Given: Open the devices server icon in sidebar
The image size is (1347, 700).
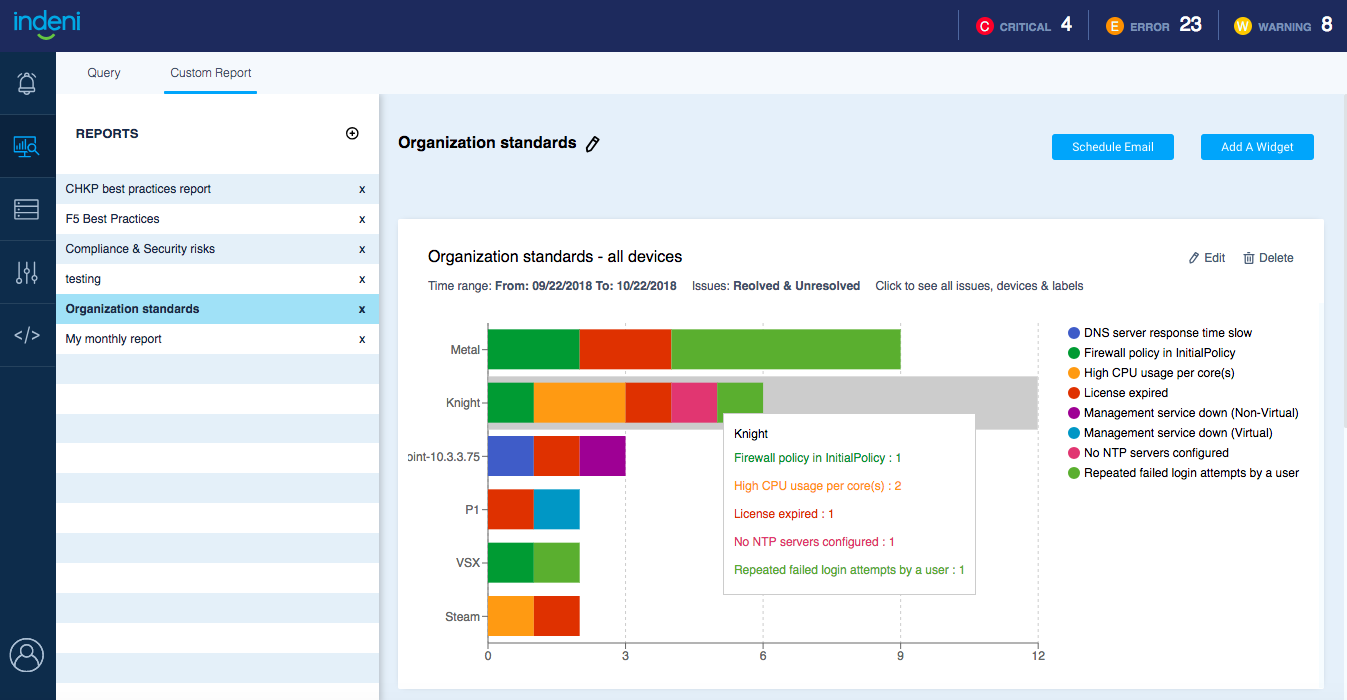Looking at the screenshot, I should [27, 209].
